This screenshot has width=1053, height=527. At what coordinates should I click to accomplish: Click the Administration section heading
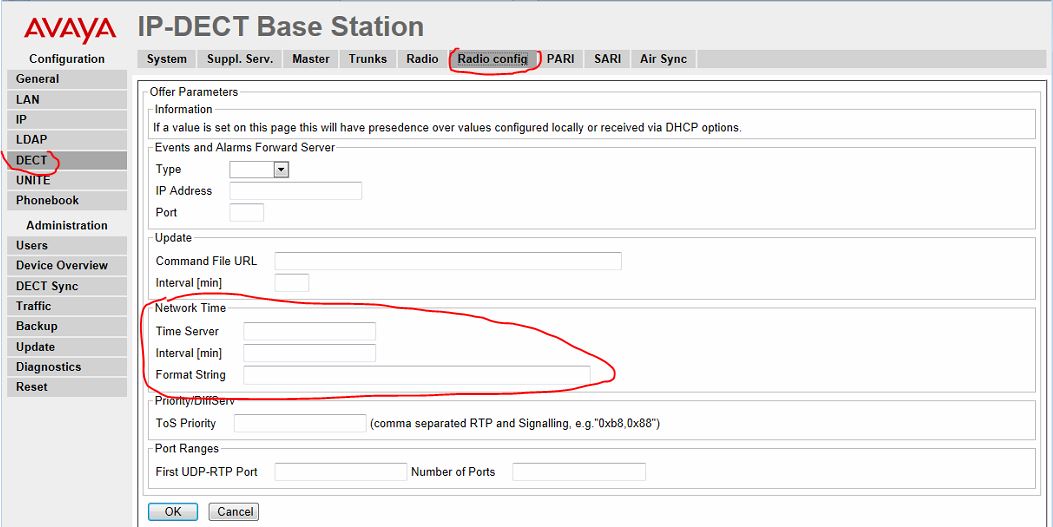pos(66,226)
